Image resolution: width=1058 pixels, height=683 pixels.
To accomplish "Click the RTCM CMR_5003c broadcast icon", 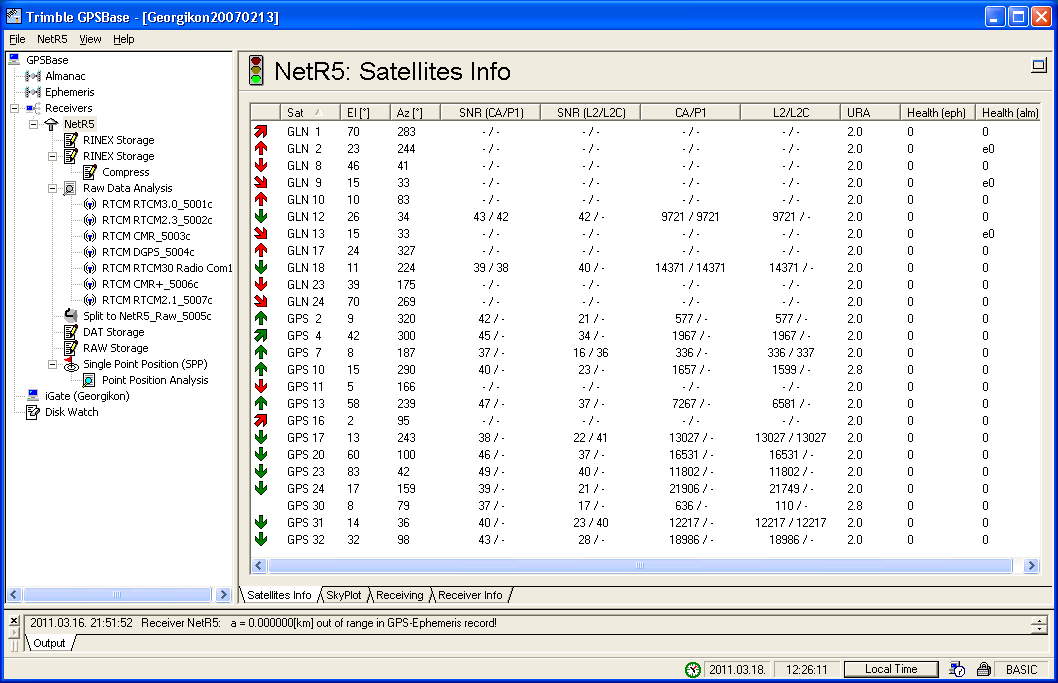I will pyautogui.click(x=90, y=236).
